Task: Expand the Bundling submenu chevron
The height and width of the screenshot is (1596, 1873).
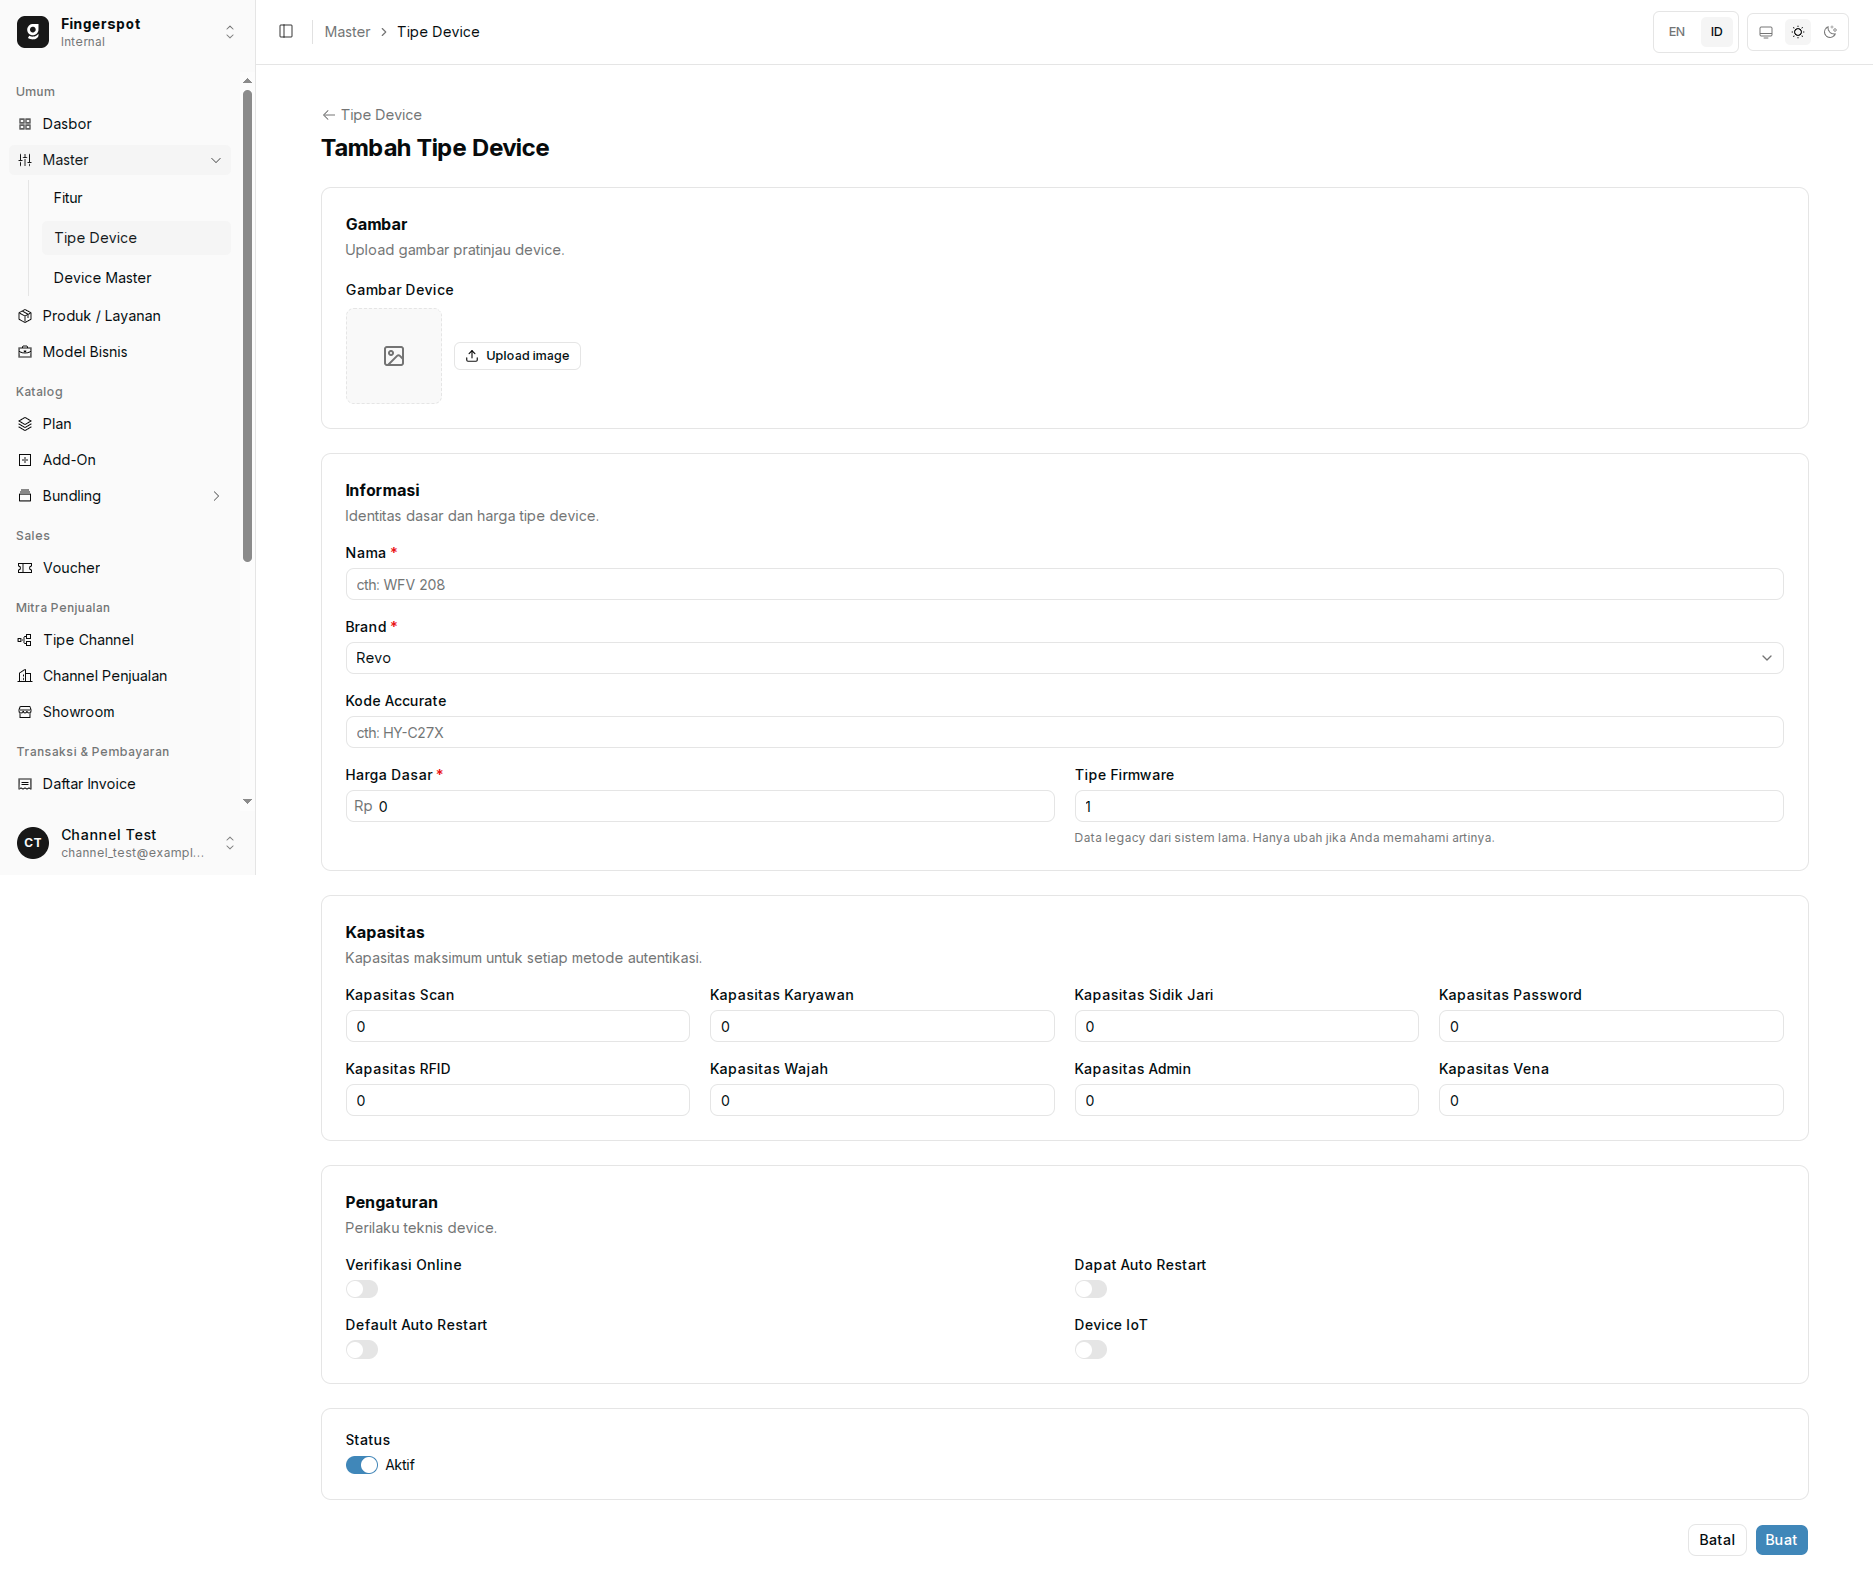Action: 216,496
